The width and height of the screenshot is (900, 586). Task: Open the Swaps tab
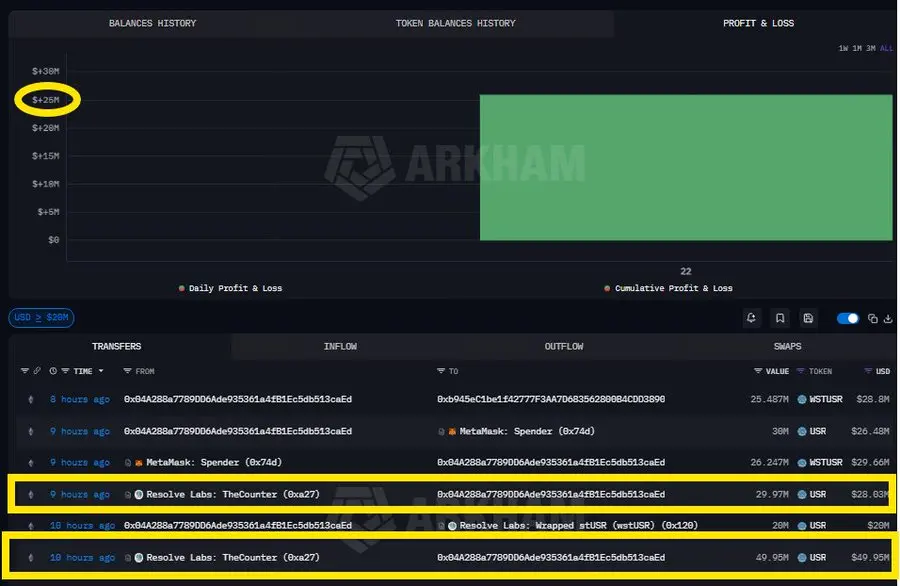pos(788,346)
